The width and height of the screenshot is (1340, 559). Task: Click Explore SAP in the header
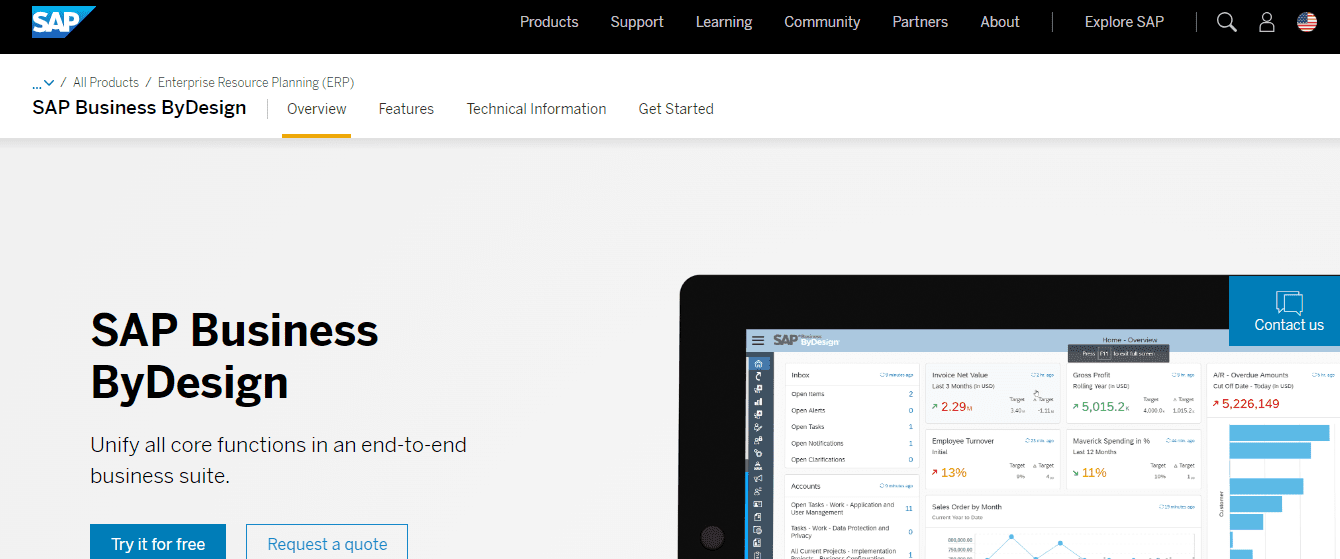point(1124,22)
